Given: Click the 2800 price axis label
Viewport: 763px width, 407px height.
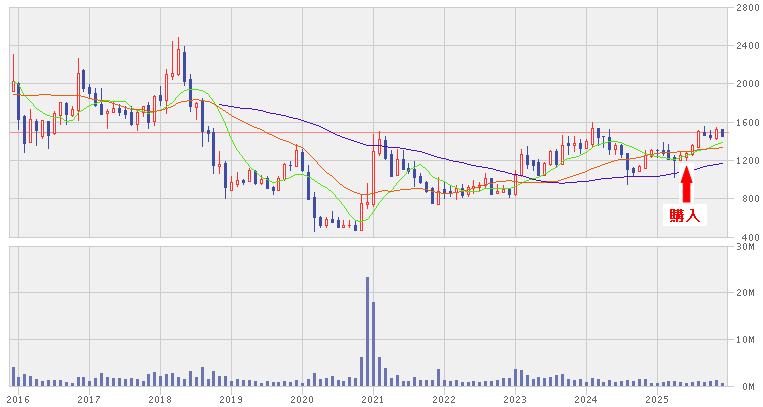Looking at the screenshot, I should [x=744, y=8].
